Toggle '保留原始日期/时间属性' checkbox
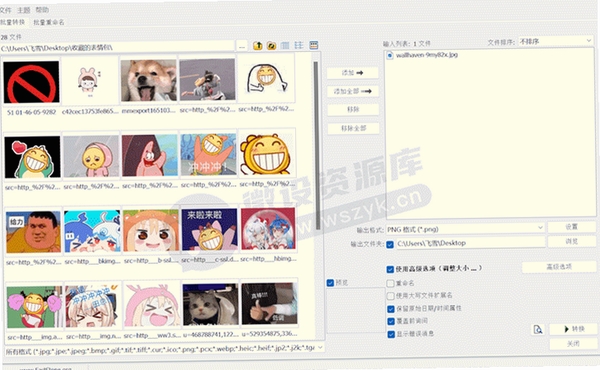Image resolution: width=600 pixels, height=370 pixels. (391, 309)
